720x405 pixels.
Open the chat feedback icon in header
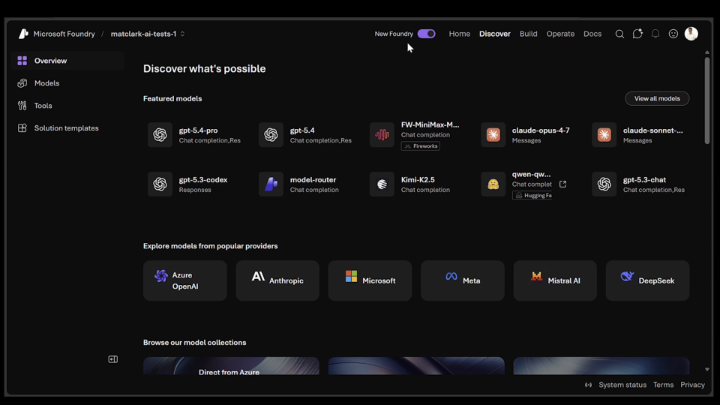click(637, 34)
